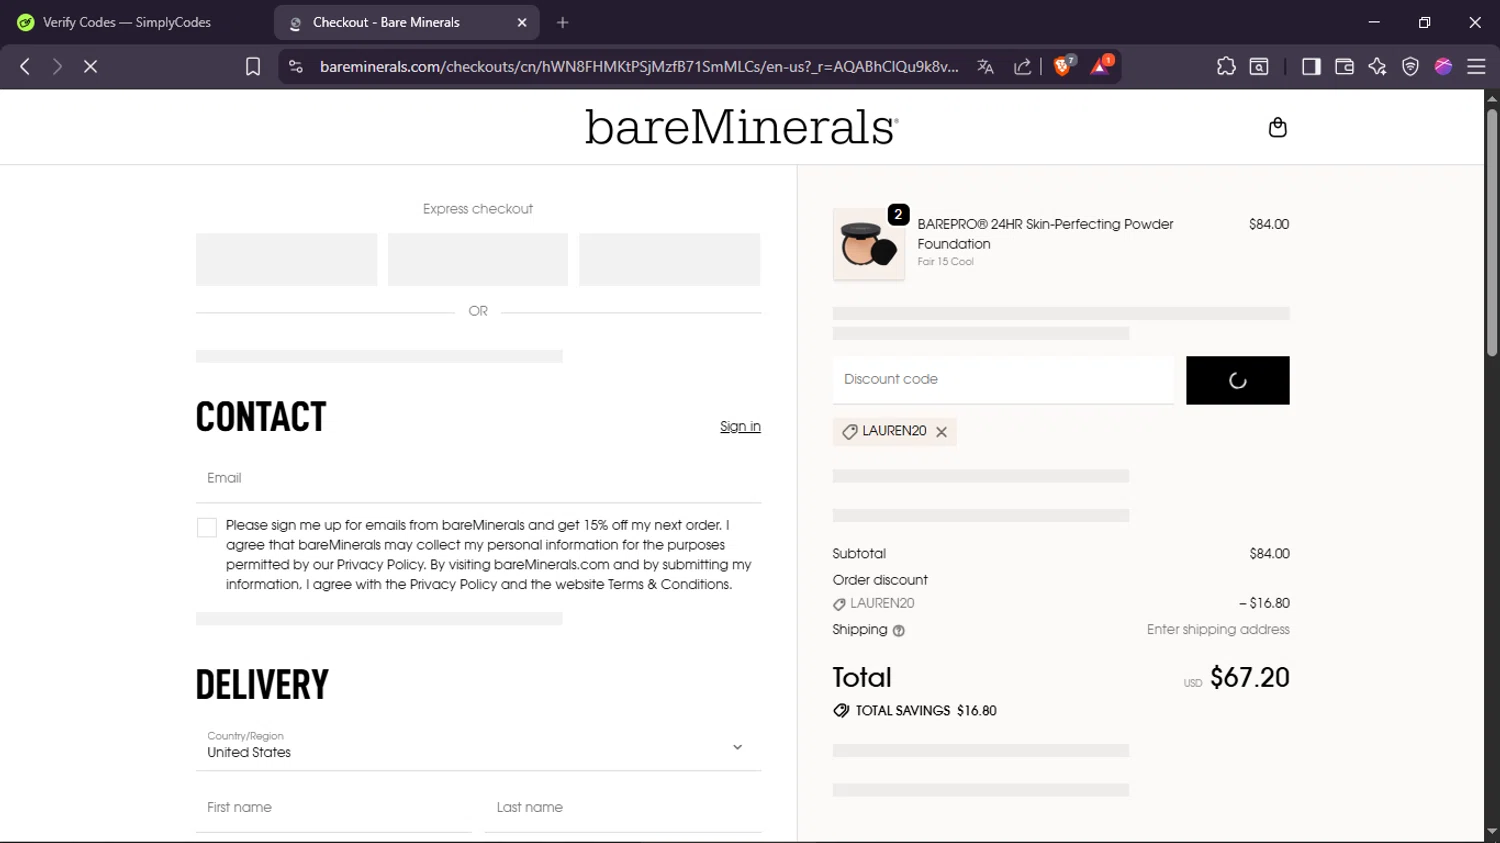Focus the Discount code field
This screenshot has width=1500, height=843.
pyautogui.click(x=1003, y=380)
